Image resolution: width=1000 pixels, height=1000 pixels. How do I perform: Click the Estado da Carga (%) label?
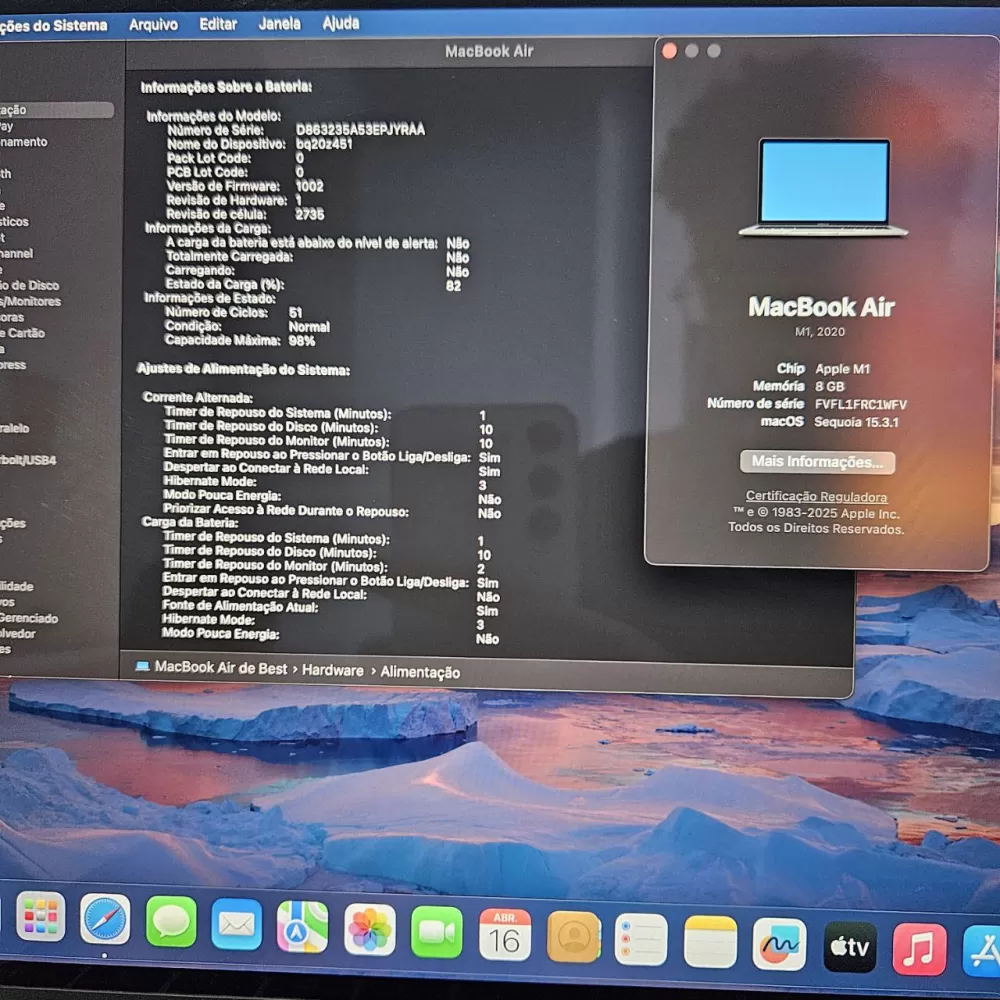[225, 284]
